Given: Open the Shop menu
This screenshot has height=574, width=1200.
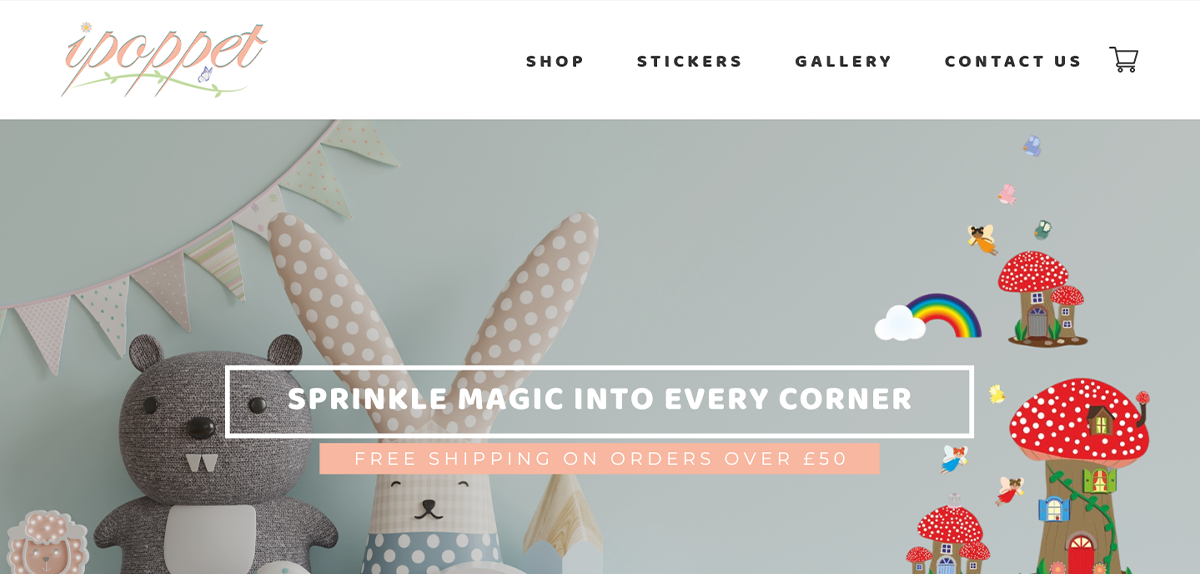Looking at the screenshot, I should coord(555,61).
